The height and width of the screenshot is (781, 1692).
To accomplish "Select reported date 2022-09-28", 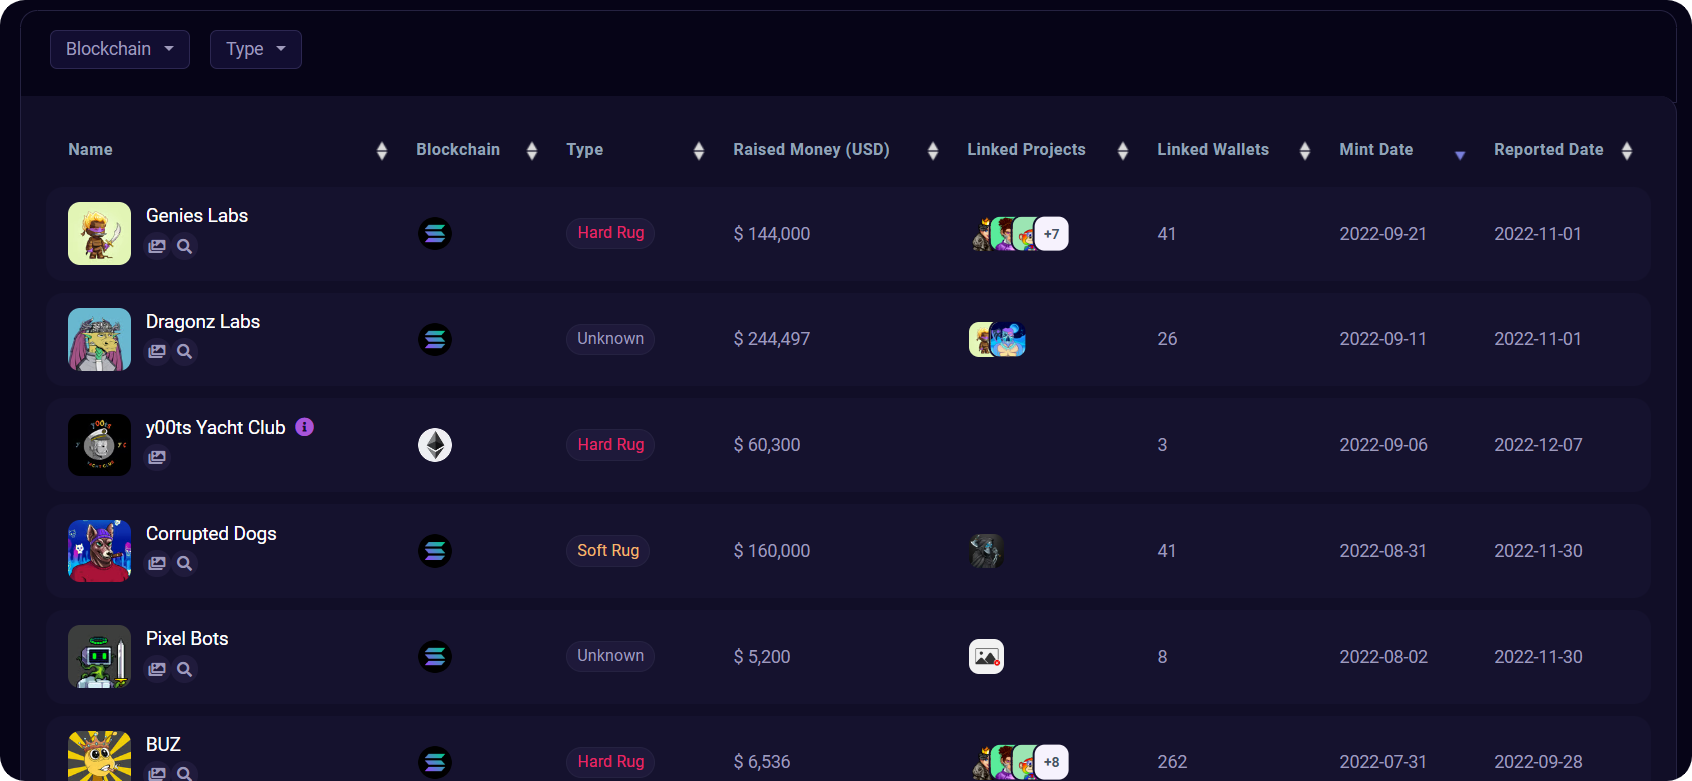I will pos(1538,762).
